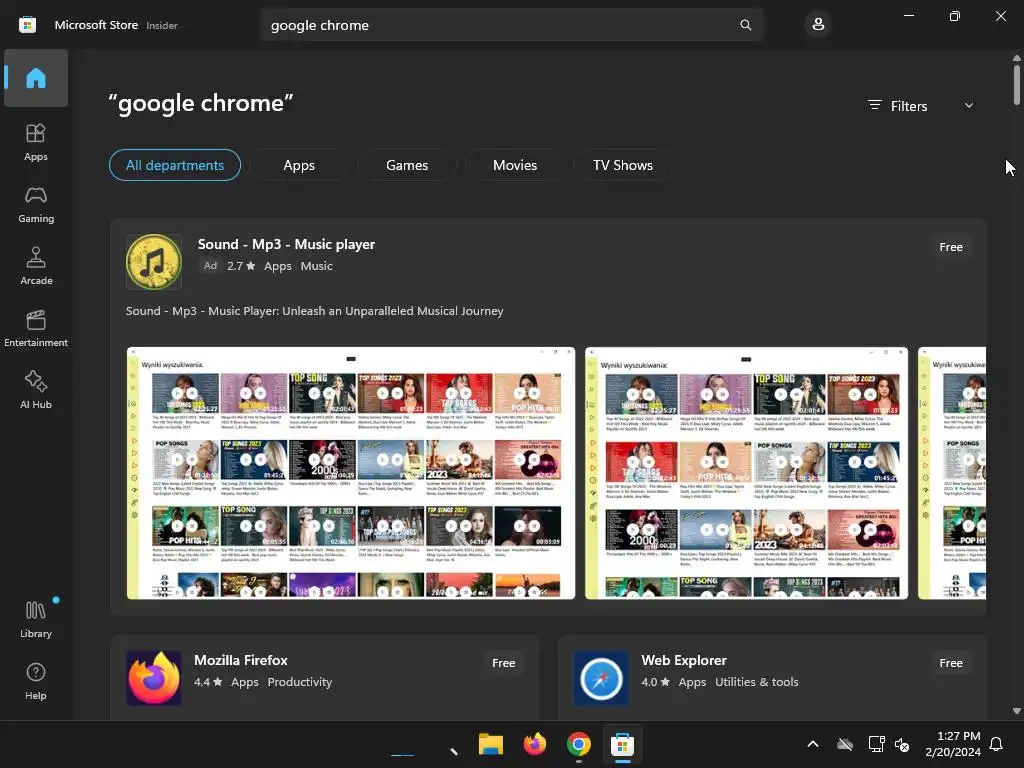Click the scrollbar down arrow

tap(1017, 711)
